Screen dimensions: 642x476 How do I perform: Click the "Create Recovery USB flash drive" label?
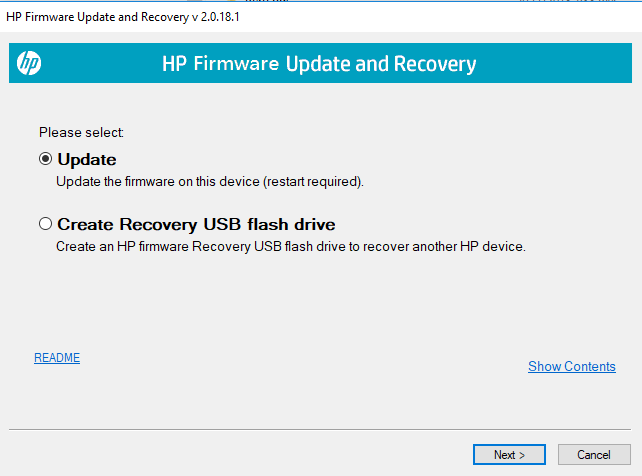[x=196, y=225]
